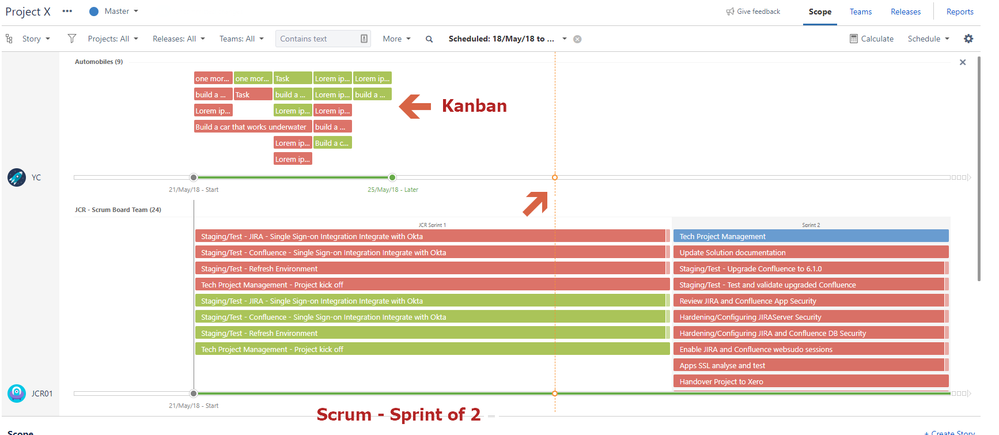
Task: Open 'Apps SSL analyse and test' story
Action: coord(811,366)
